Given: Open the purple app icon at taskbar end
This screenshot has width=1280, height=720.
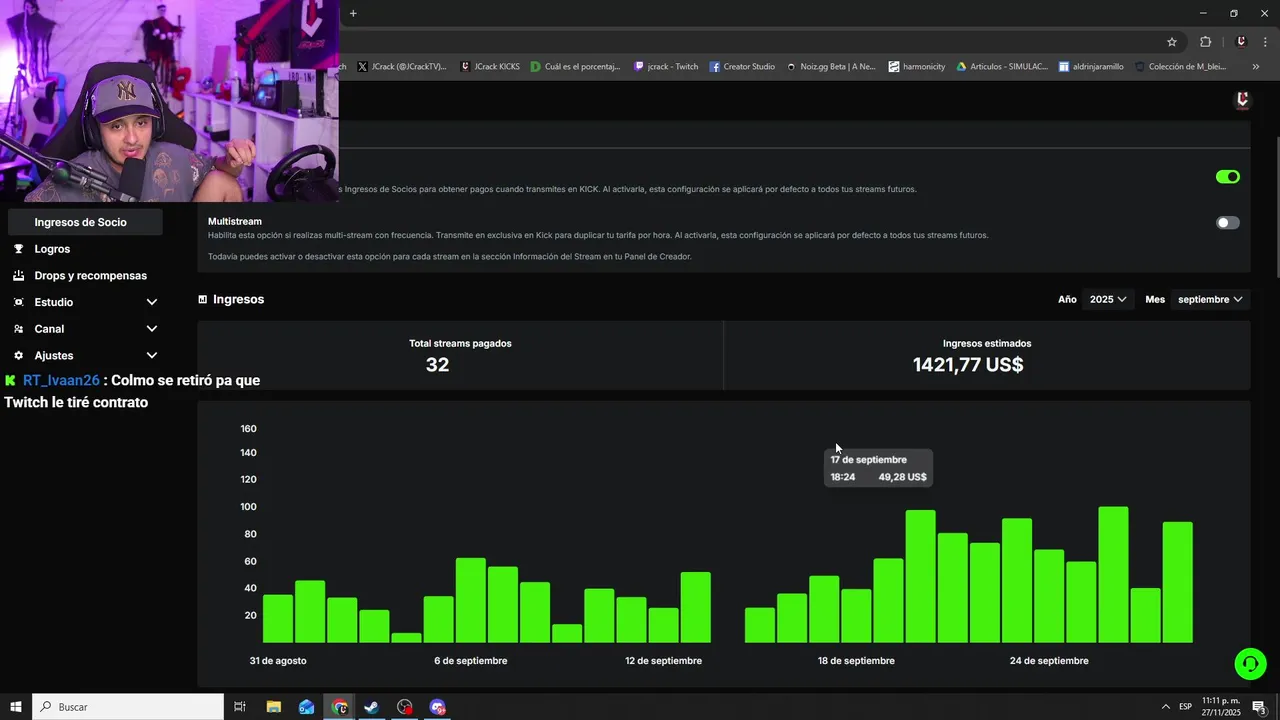Looking at the screenshot, I should (437, 707).
